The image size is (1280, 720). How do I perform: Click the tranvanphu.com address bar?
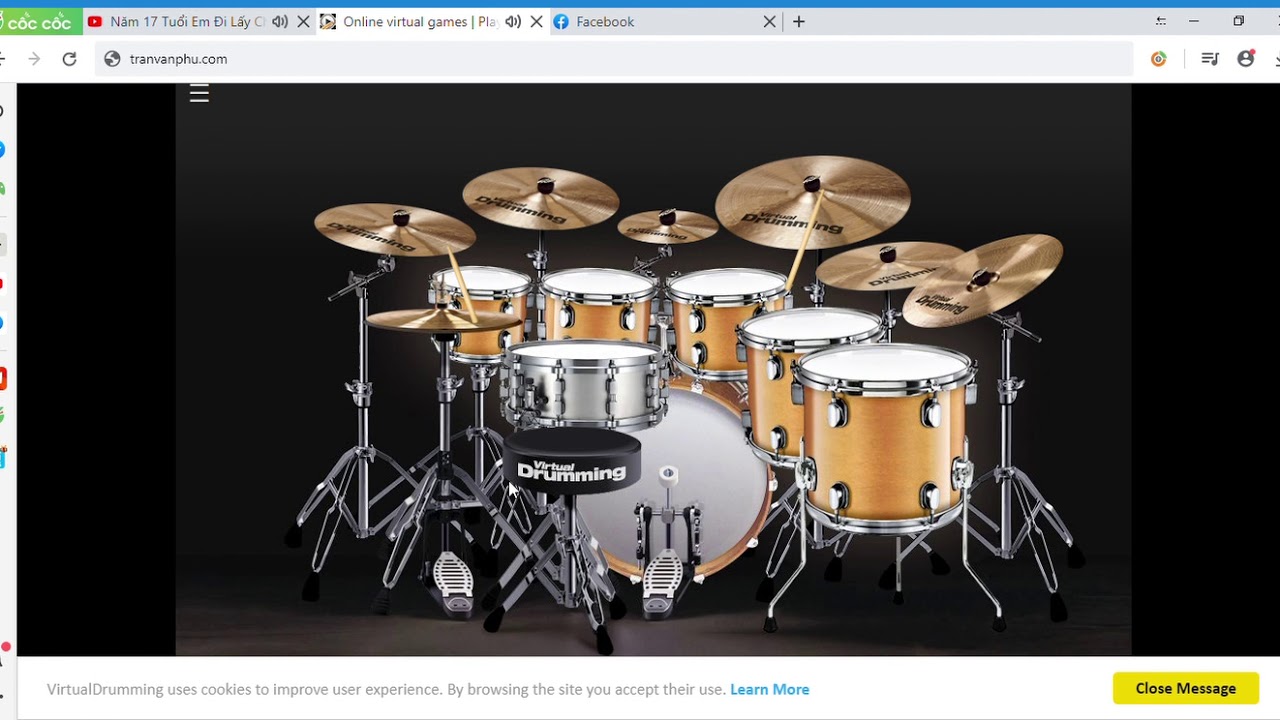[615, 59]
